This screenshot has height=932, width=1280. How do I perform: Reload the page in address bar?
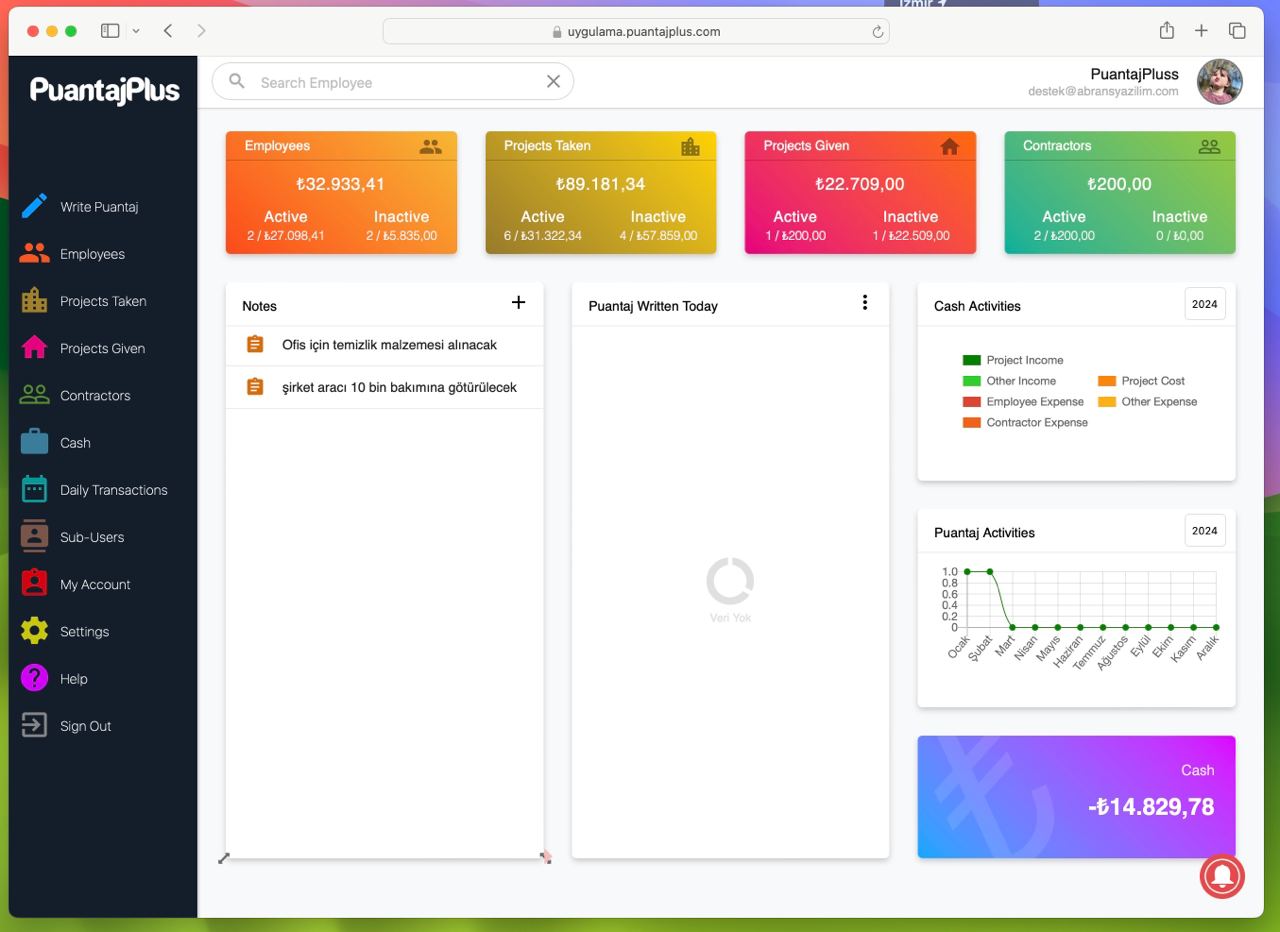[x=878, y=32]
